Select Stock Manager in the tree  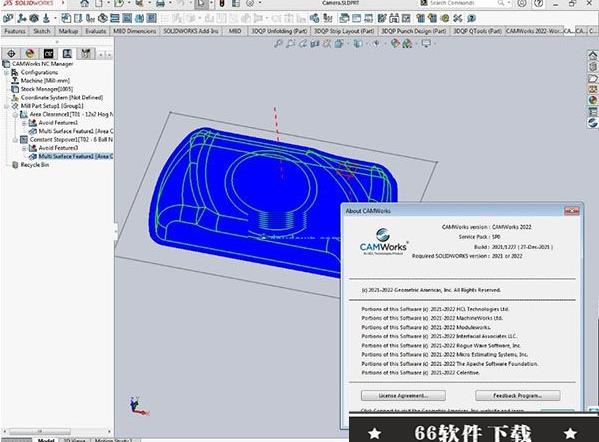[47, 89]
